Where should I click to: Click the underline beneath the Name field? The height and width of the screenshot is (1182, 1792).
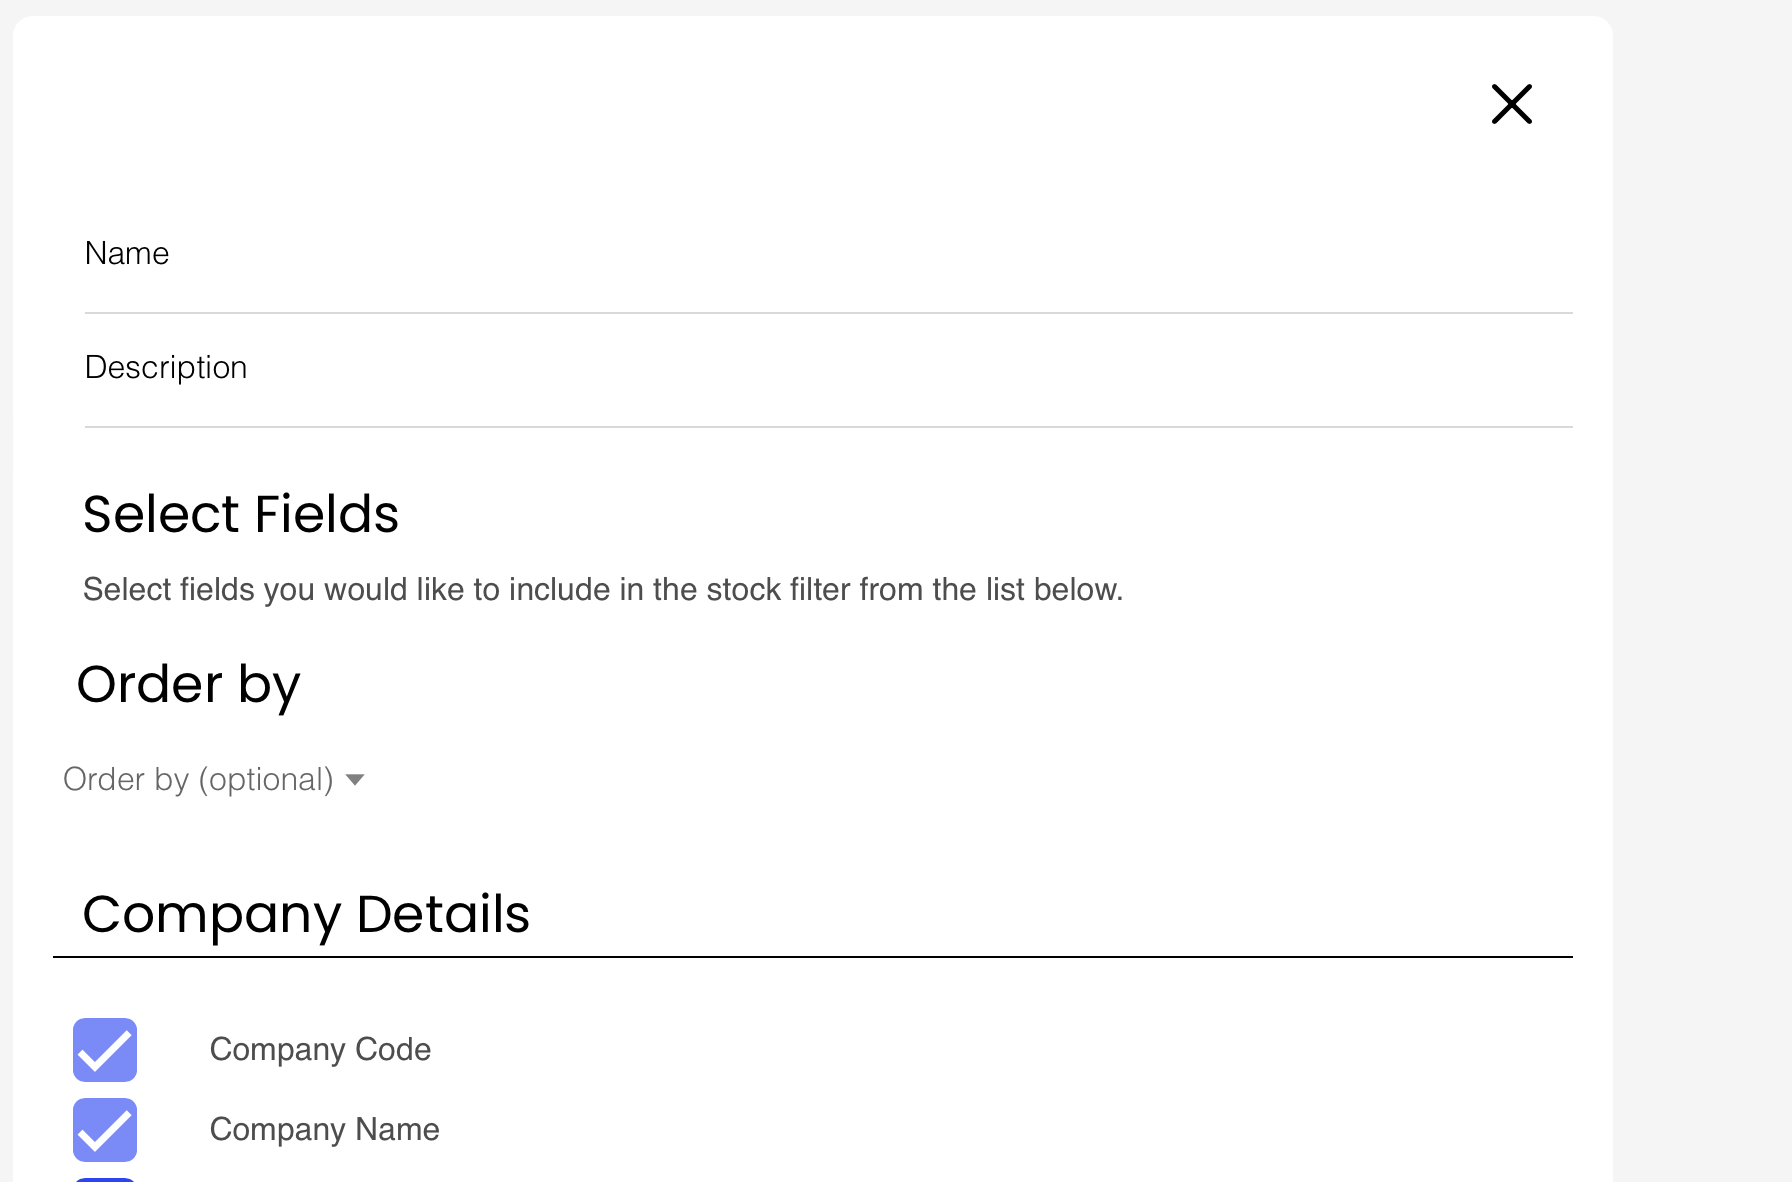828,313
